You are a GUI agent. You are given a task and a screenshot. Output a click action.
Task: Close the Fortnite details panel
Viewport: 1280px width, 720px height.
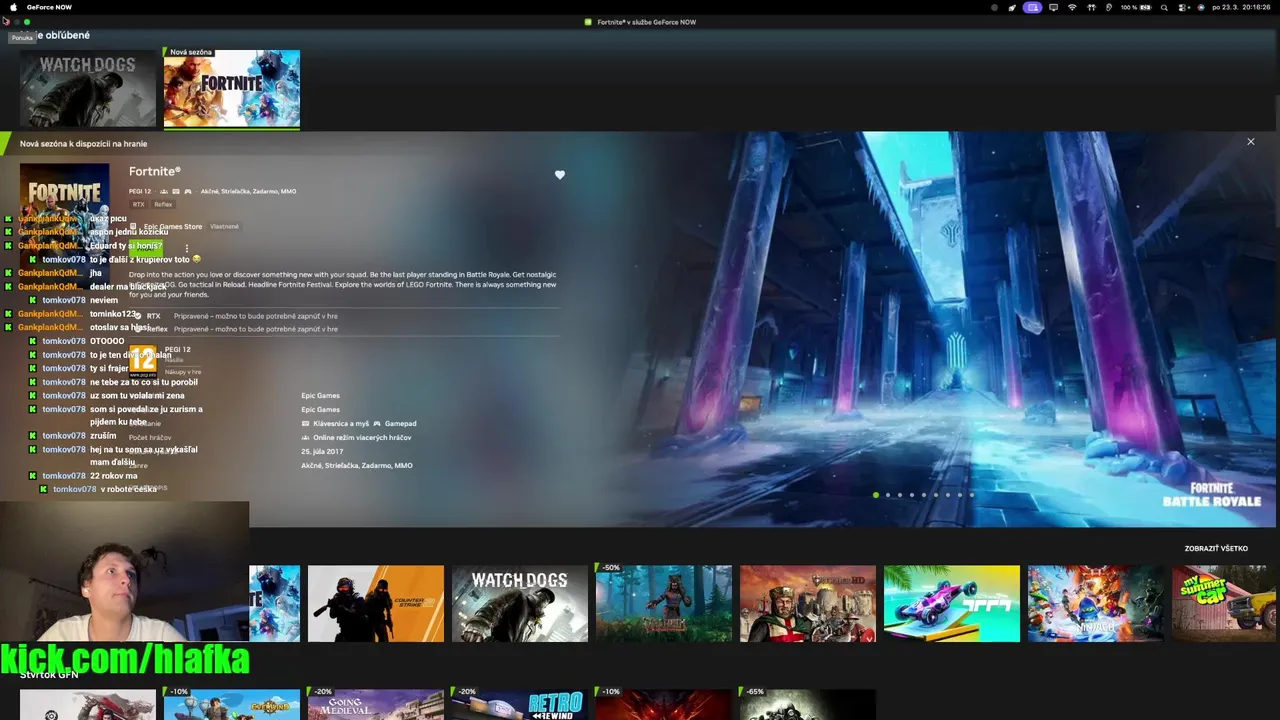(x=1250, y=142)
